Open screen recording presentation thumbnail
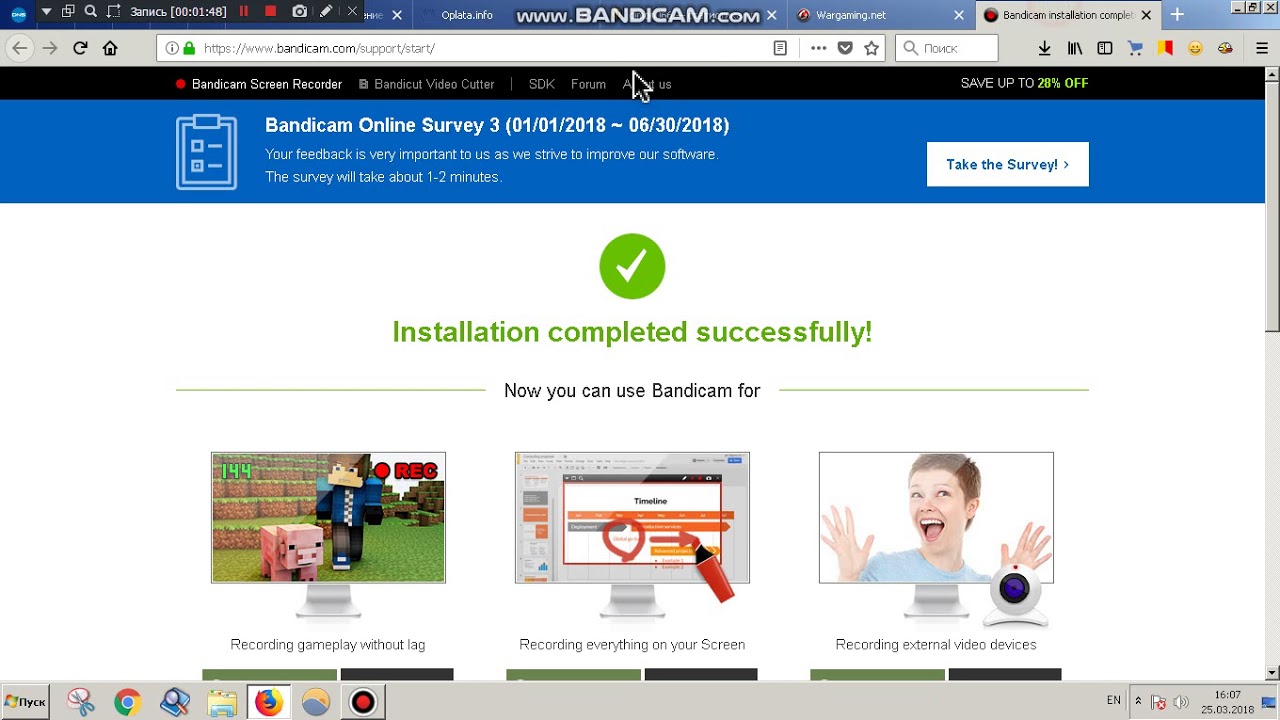Screen dimensions: 1280x720 click(632, 517)
